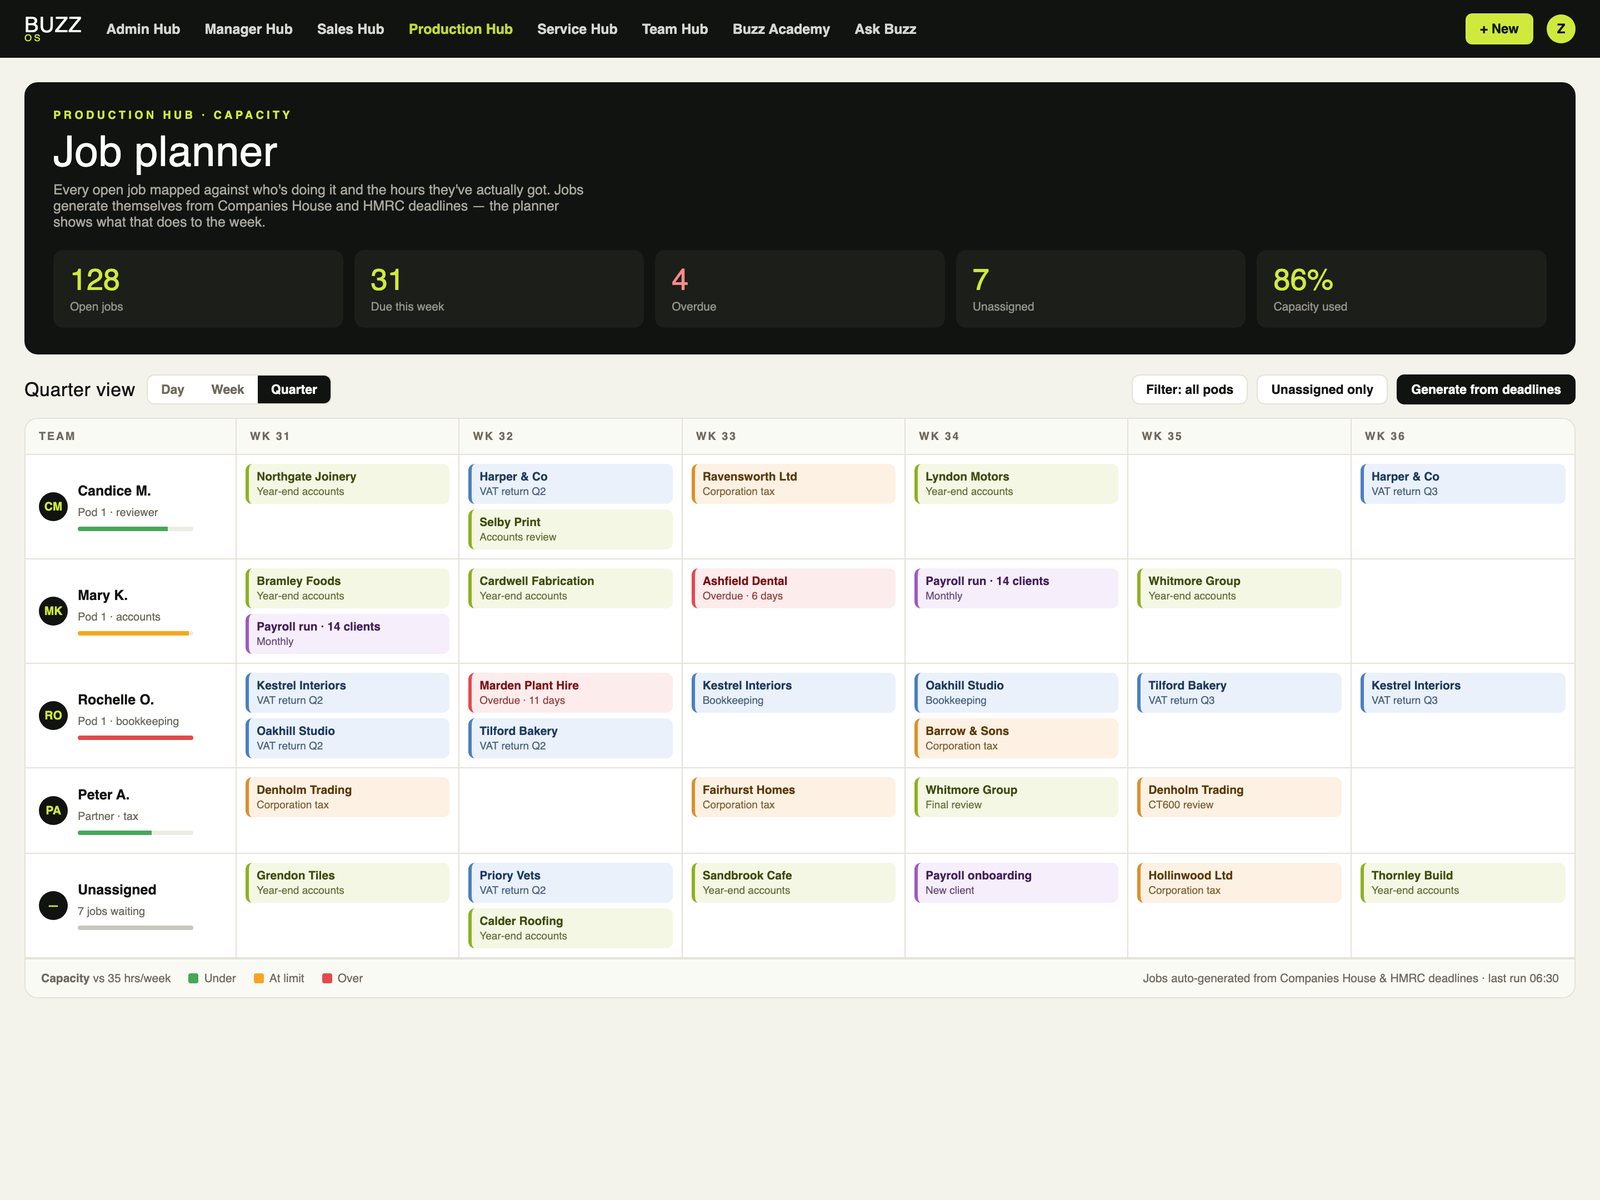
Task: Open Priory Vets VAT return Q2
Action: (x=571, y=883)
